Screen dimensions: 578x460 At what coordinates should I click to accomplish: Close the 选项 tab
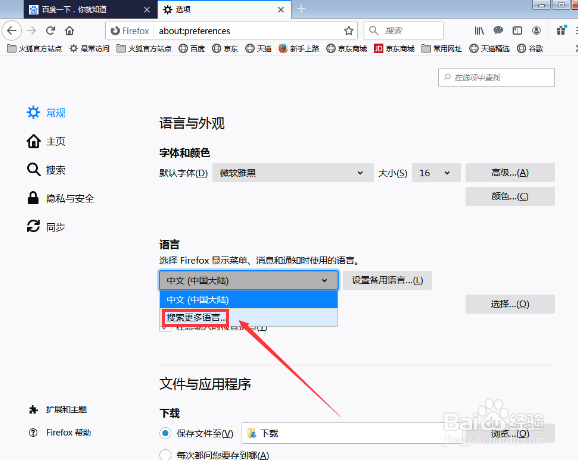click(281, 10)
